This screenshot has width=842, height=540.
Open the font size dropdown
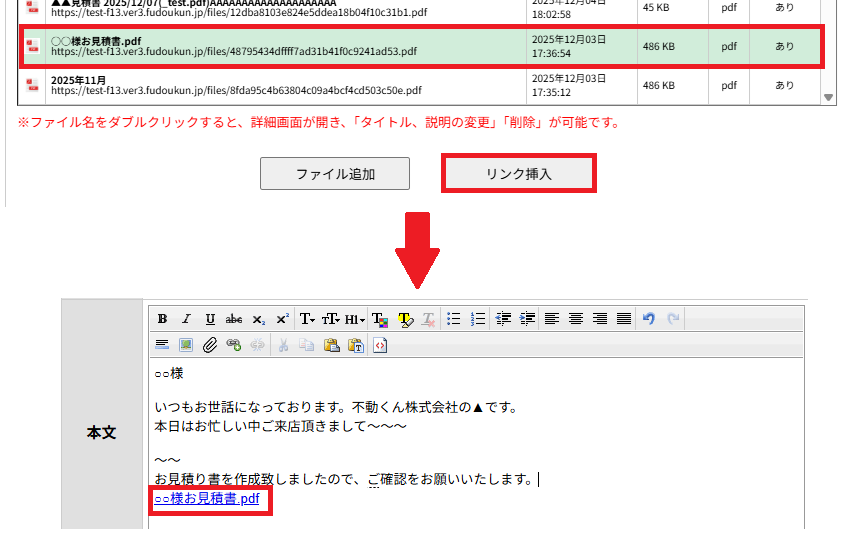click(331, 319)
